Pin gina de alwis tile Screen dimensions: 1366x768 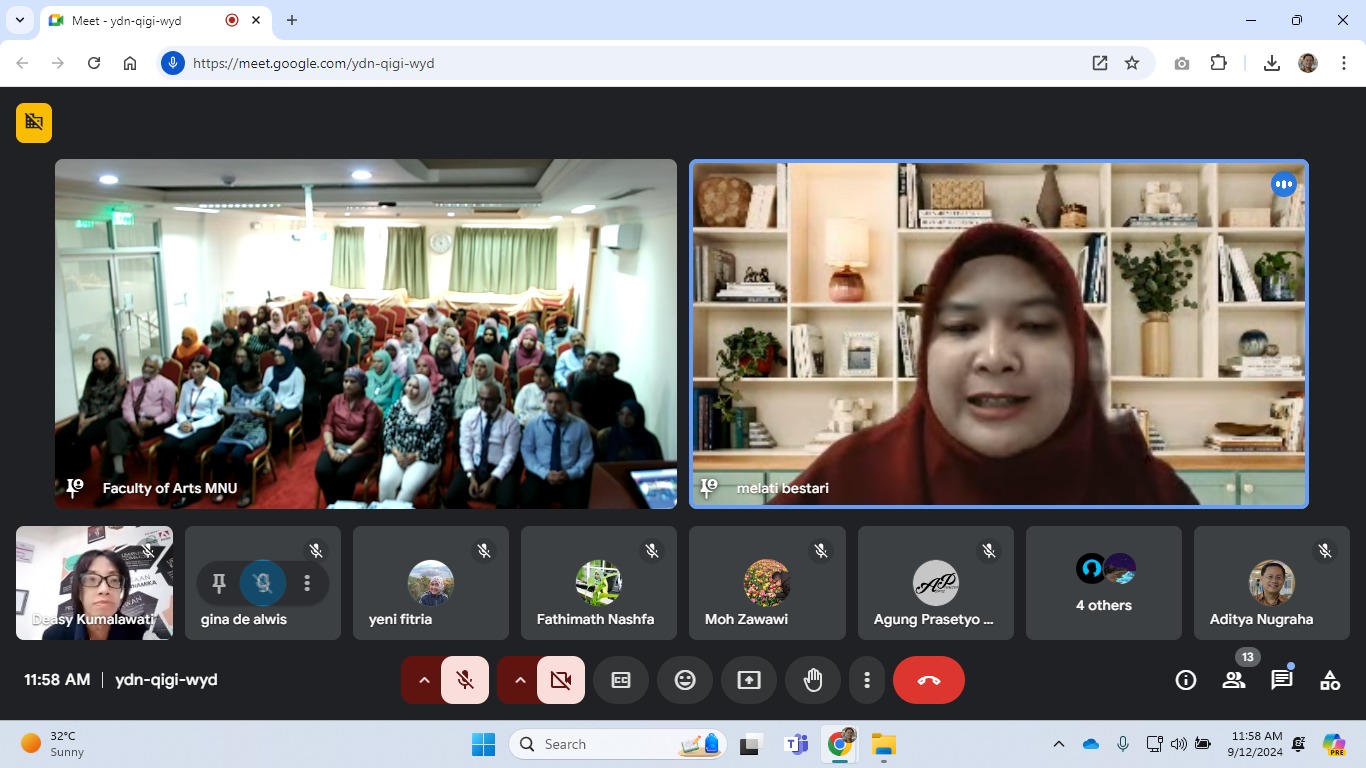click(x=219, y=583)
